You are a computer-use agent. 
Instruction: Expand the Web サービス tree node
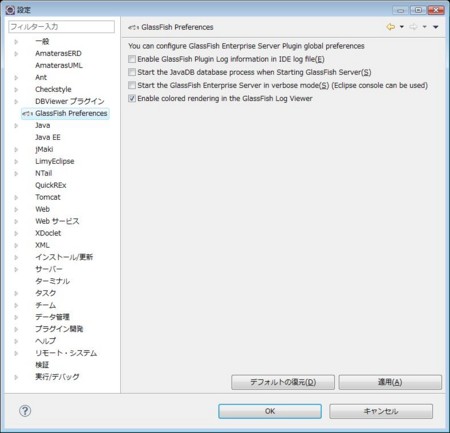click(16, 222)
